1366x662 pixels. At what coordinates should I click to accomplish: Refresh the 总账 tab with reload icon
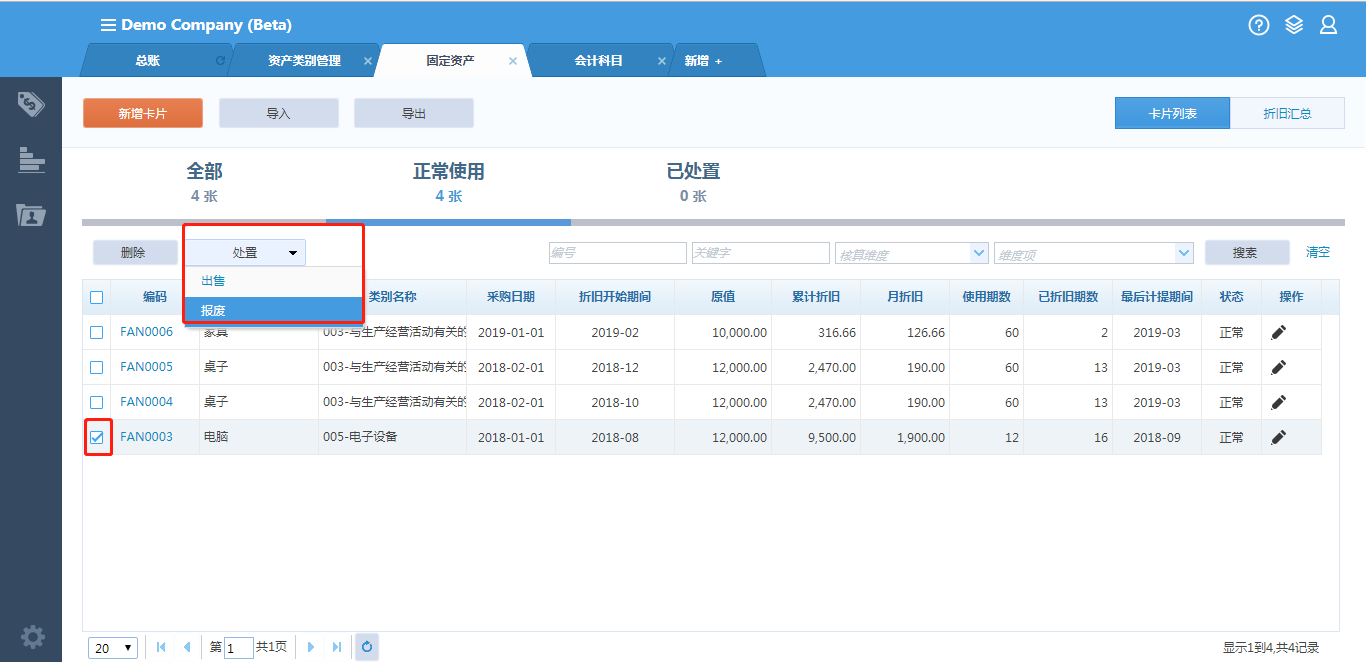click(x=220, y=61)
